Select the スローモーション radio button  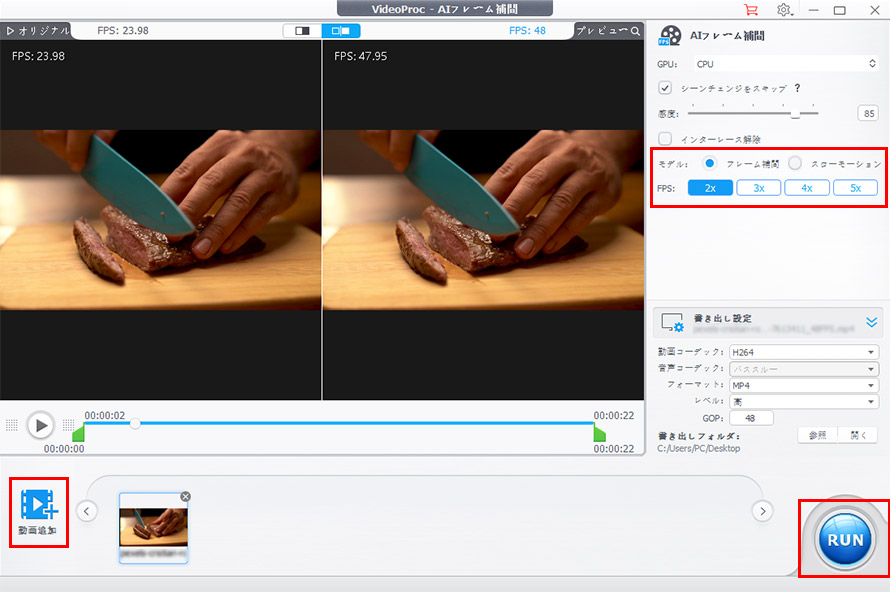(x=795, y=163)
